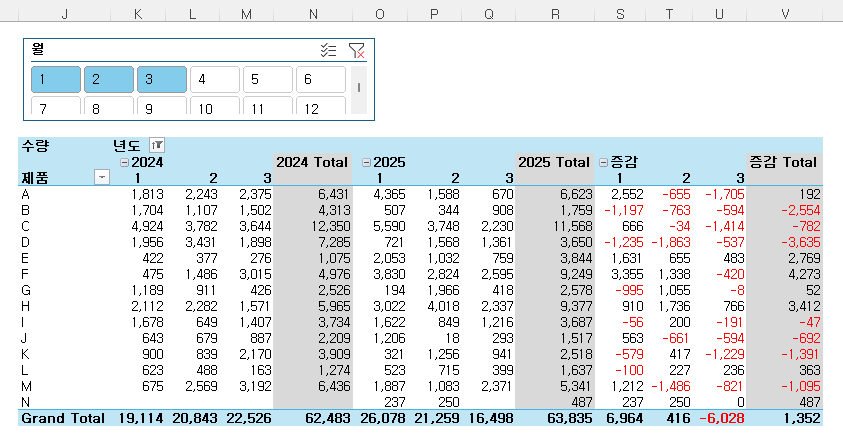Open the 년도 column filter icon

point(157,145)
